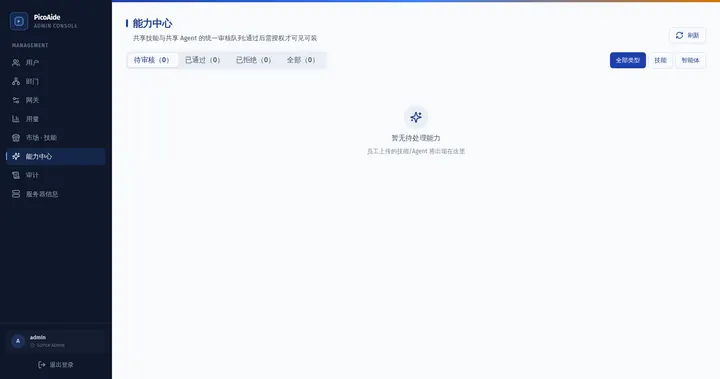Select the 全部类型 filter button
This screenshot has height=379, width=720.
pos(628,60)
